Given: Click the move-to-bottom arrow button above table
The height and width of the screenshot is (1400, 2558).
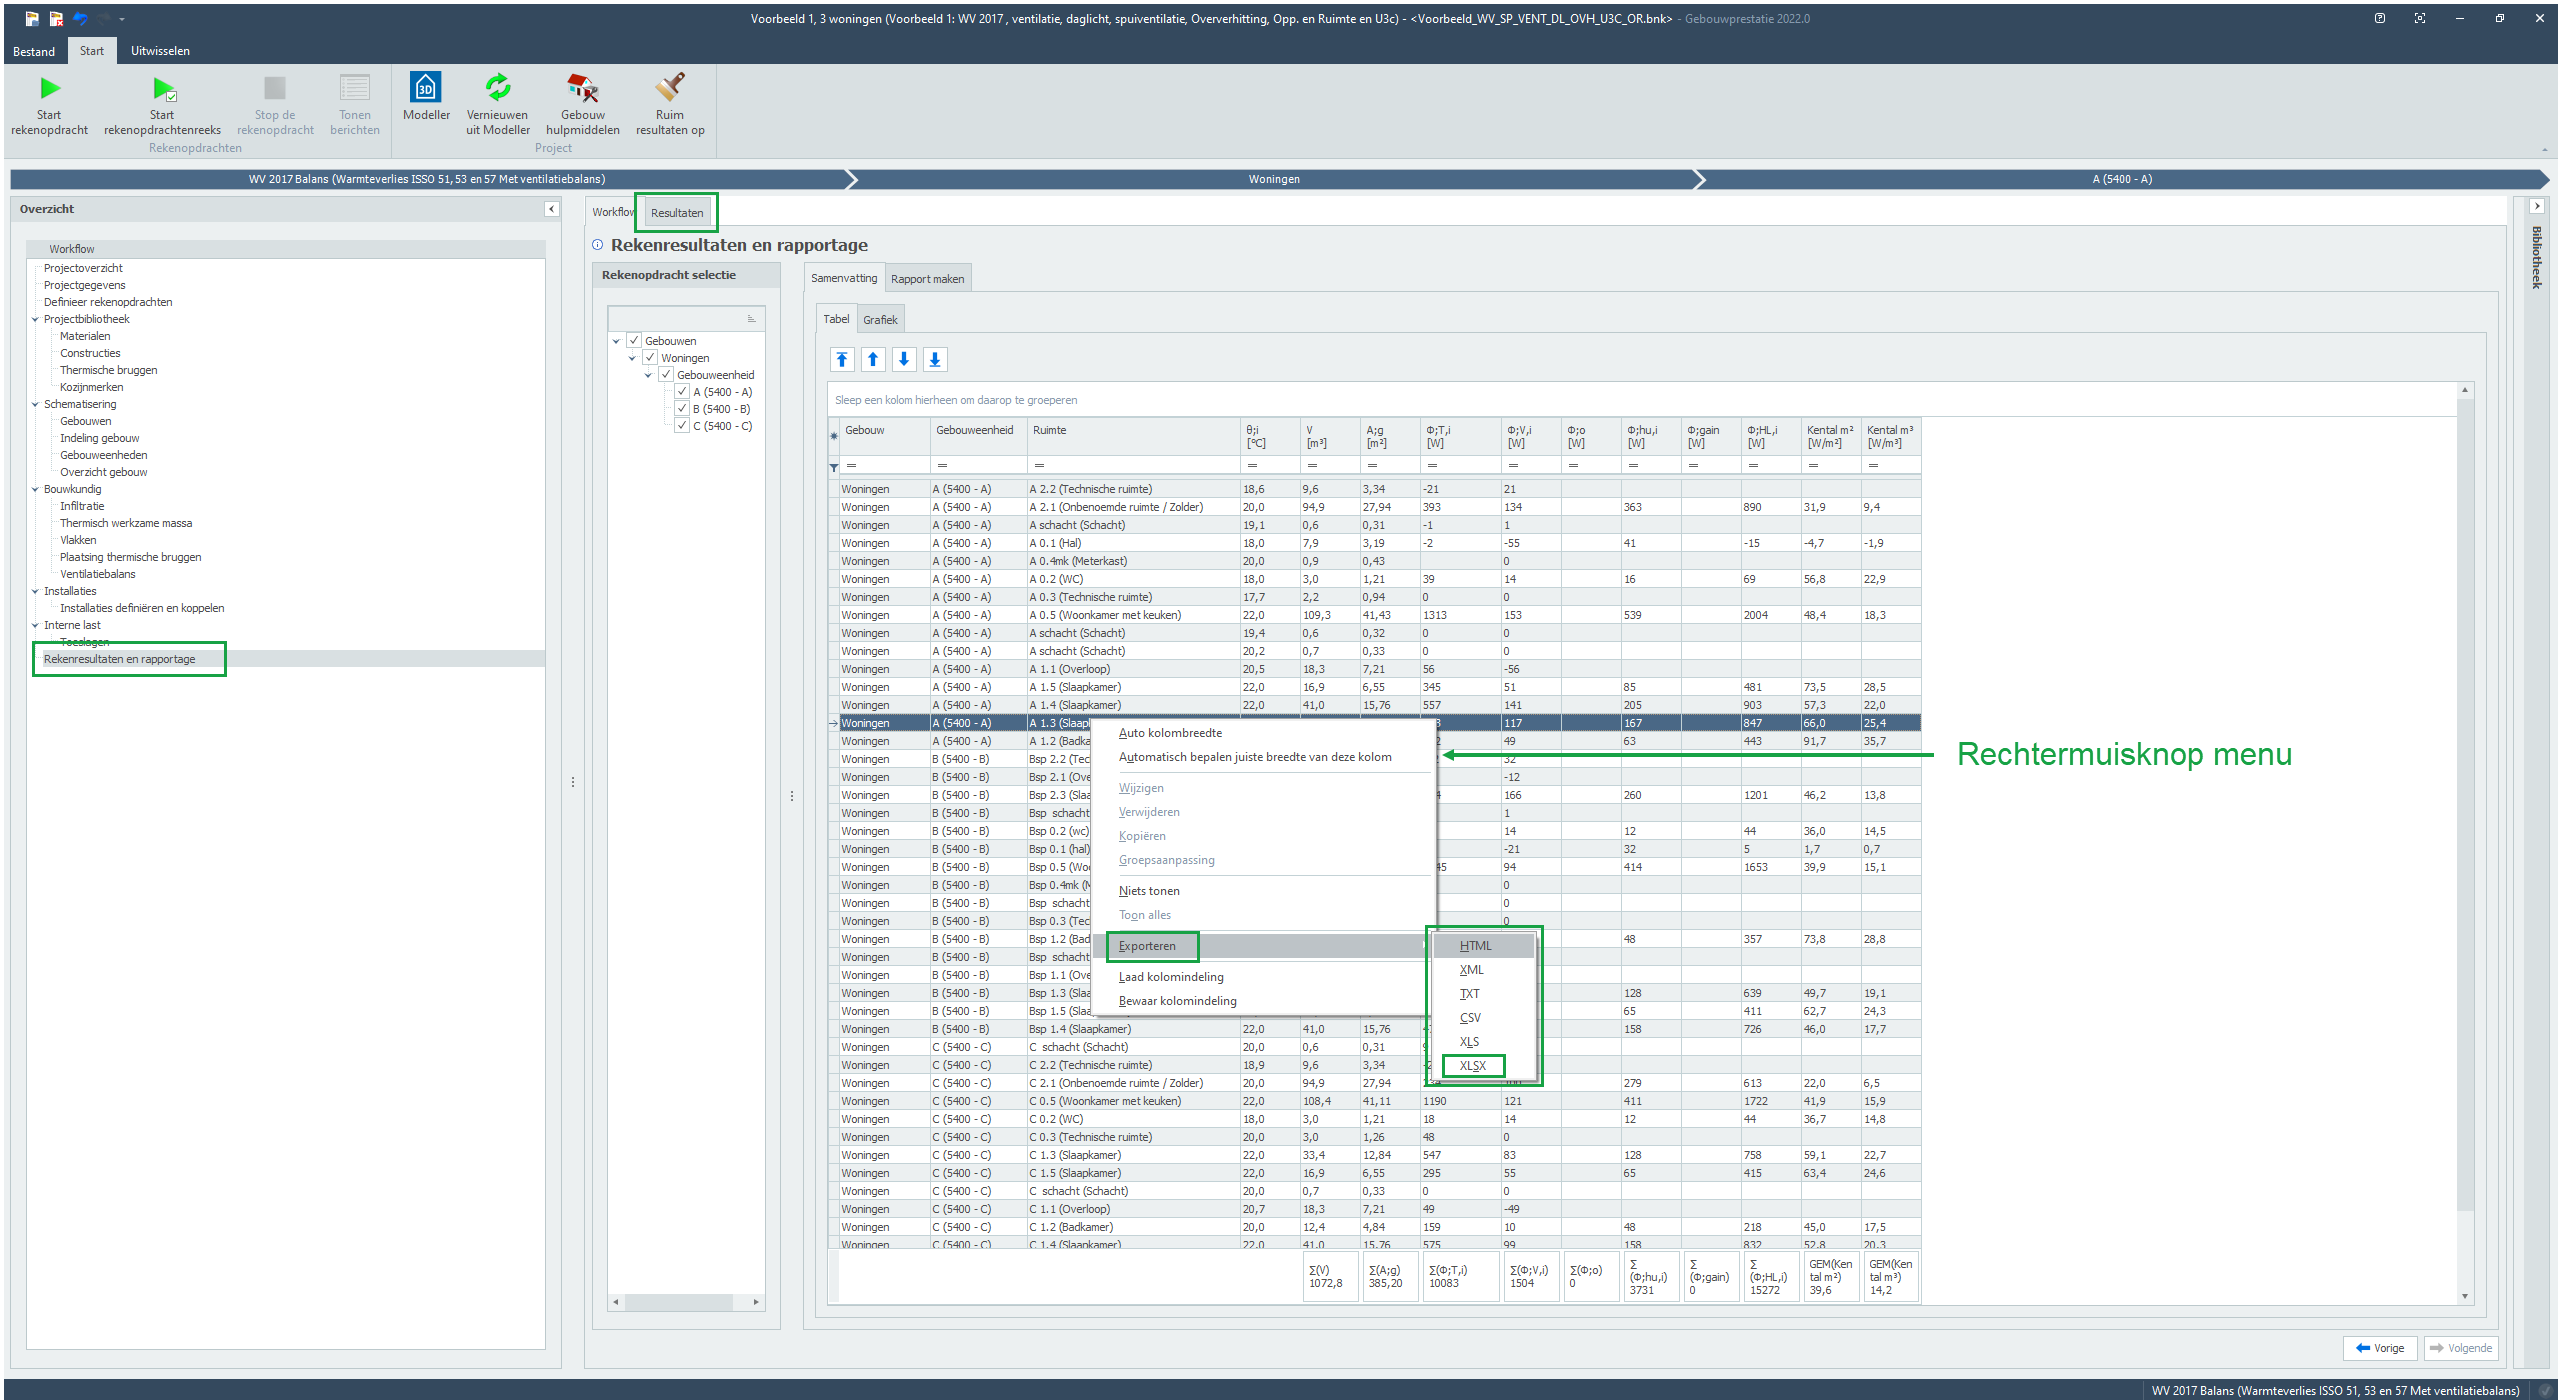Looking at the screenshot, I should click(935, 360).
